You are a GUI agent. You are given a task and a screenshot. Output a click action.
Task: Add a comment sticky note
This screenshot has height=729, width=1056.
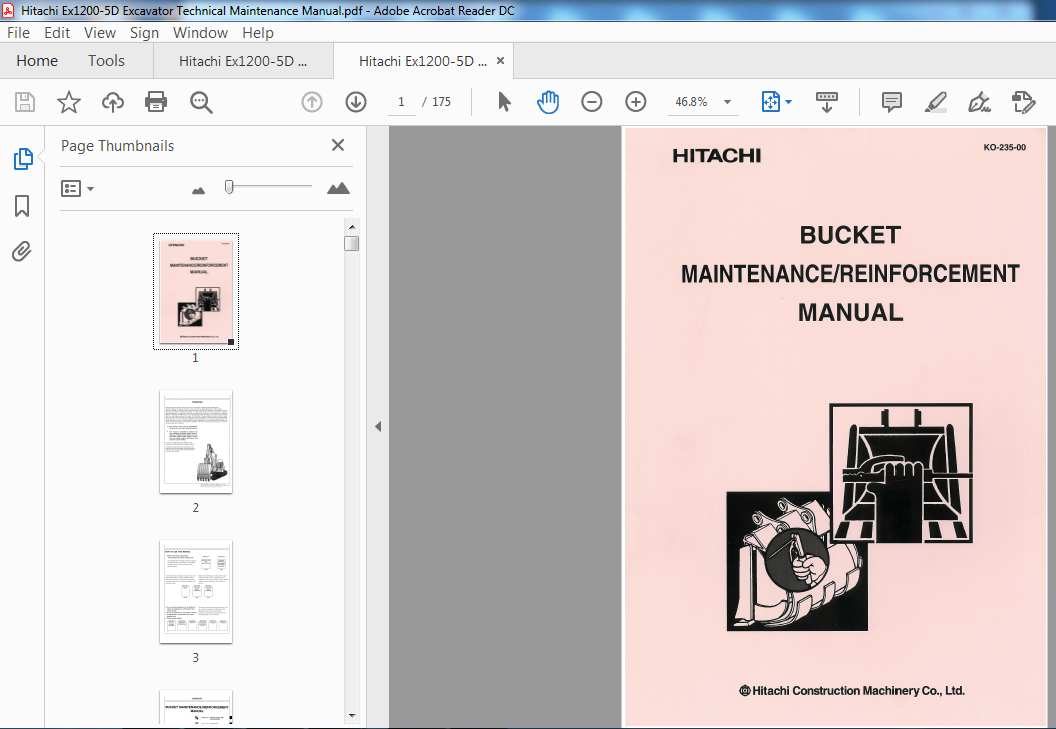[x=892, y=102]
